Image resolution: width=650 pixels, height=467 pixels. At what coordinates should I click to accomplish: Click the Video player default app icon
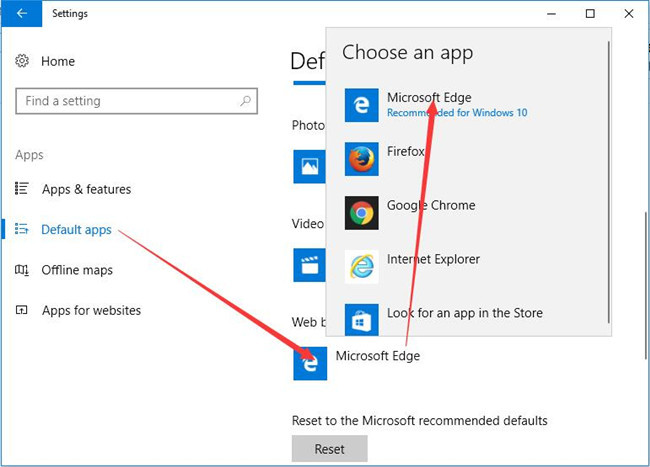(309, 265)
